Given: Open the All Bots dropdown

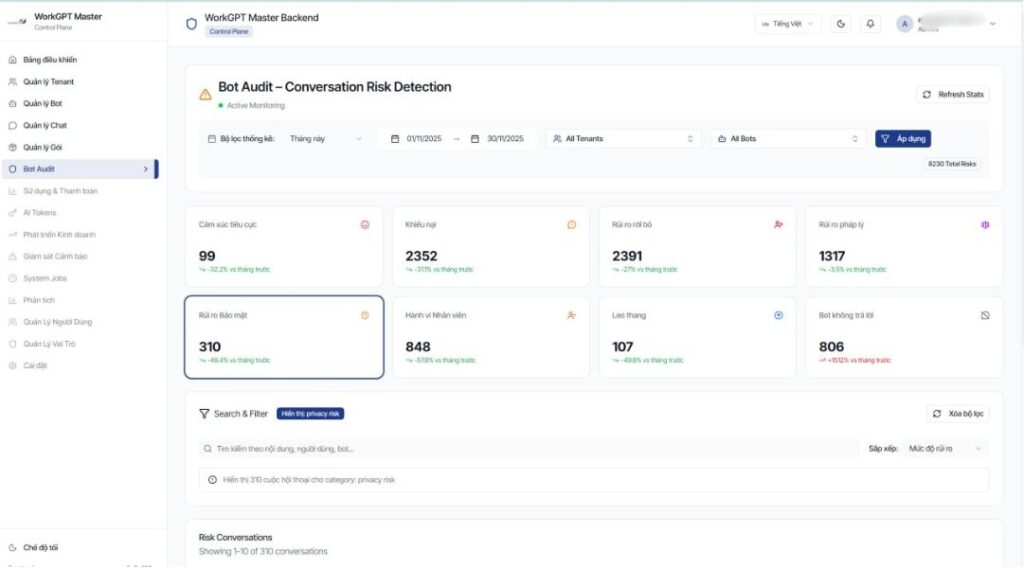Looking at the screenshot, I should 788,139.
